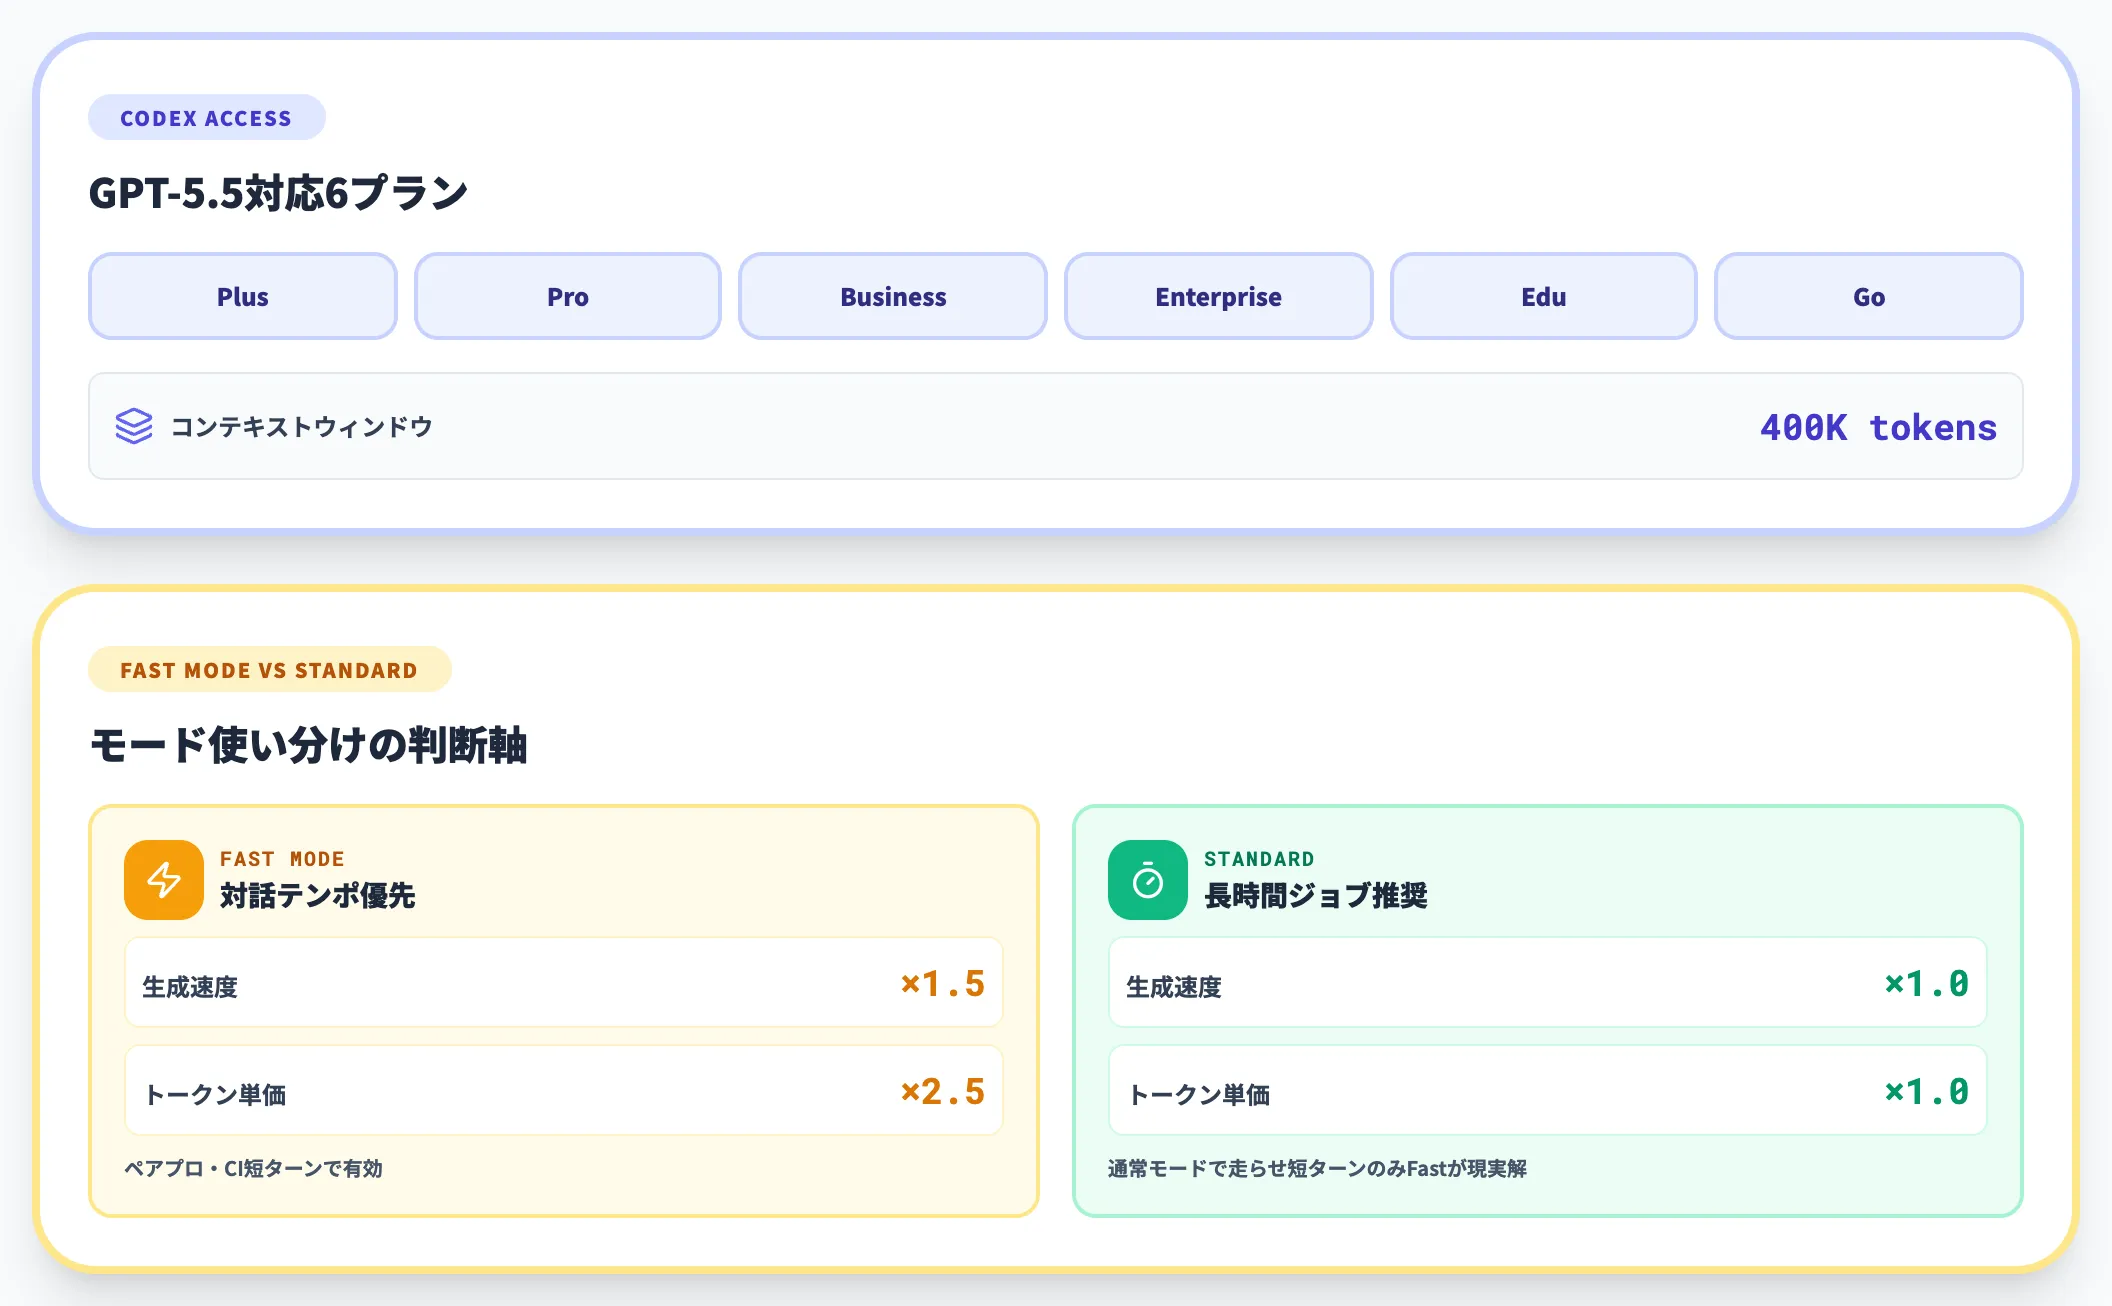Screen dimensions: 2112x1306
Task: Expand the Enterprise plan details
Action: tap(1218, 296)
